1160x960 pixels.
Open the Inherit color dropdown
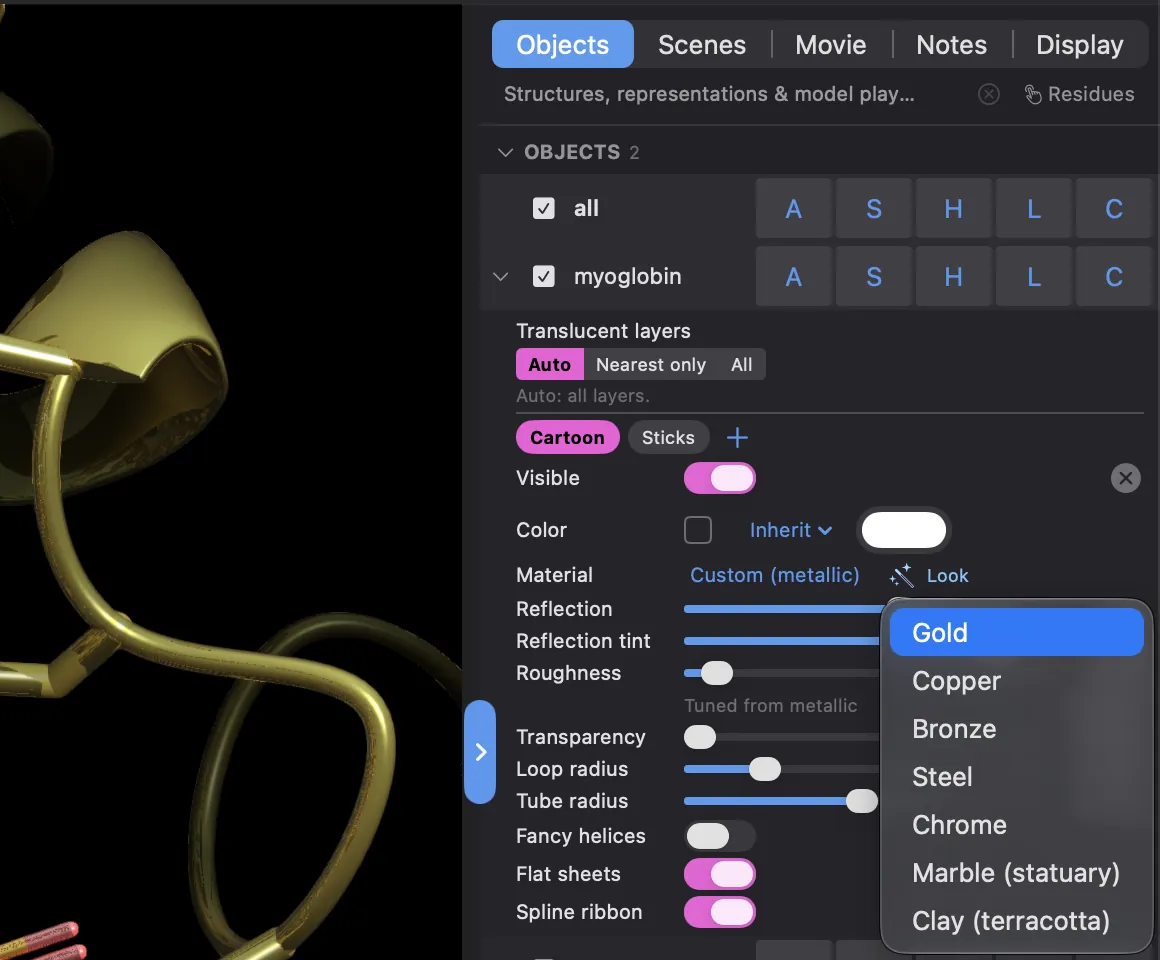[791, 530]
